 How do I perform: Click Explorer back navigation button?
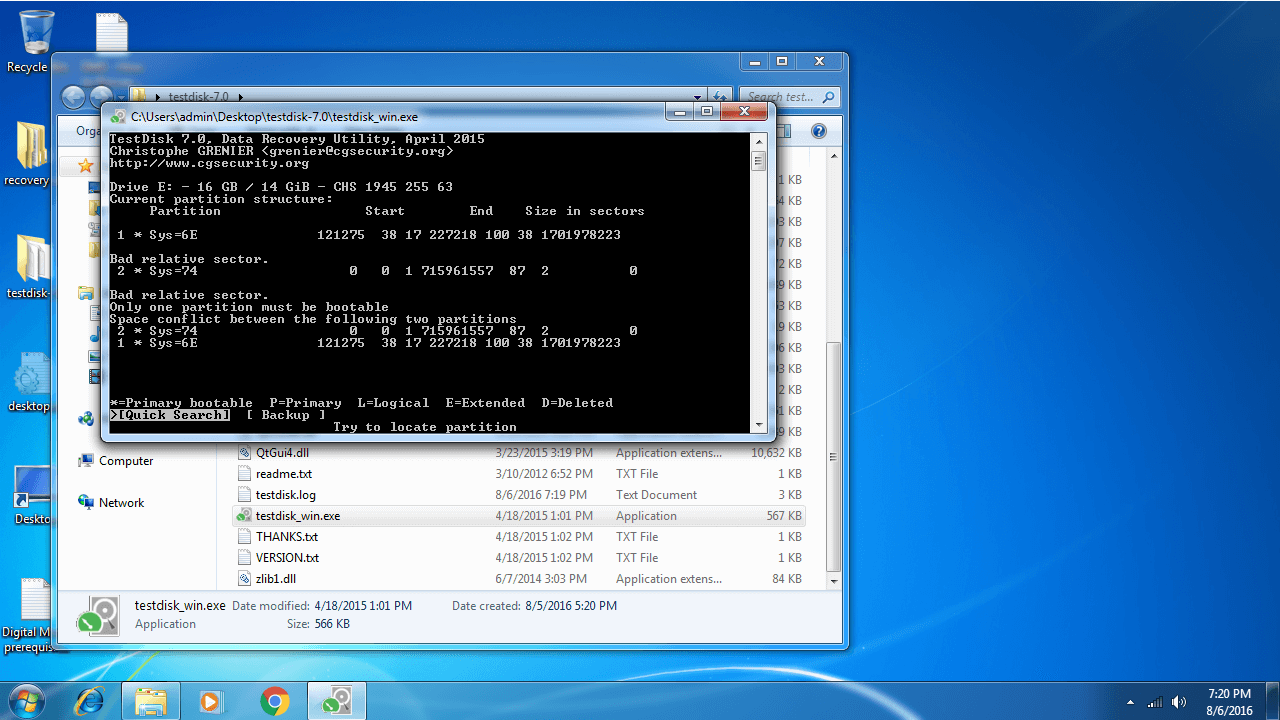(73, 97)
